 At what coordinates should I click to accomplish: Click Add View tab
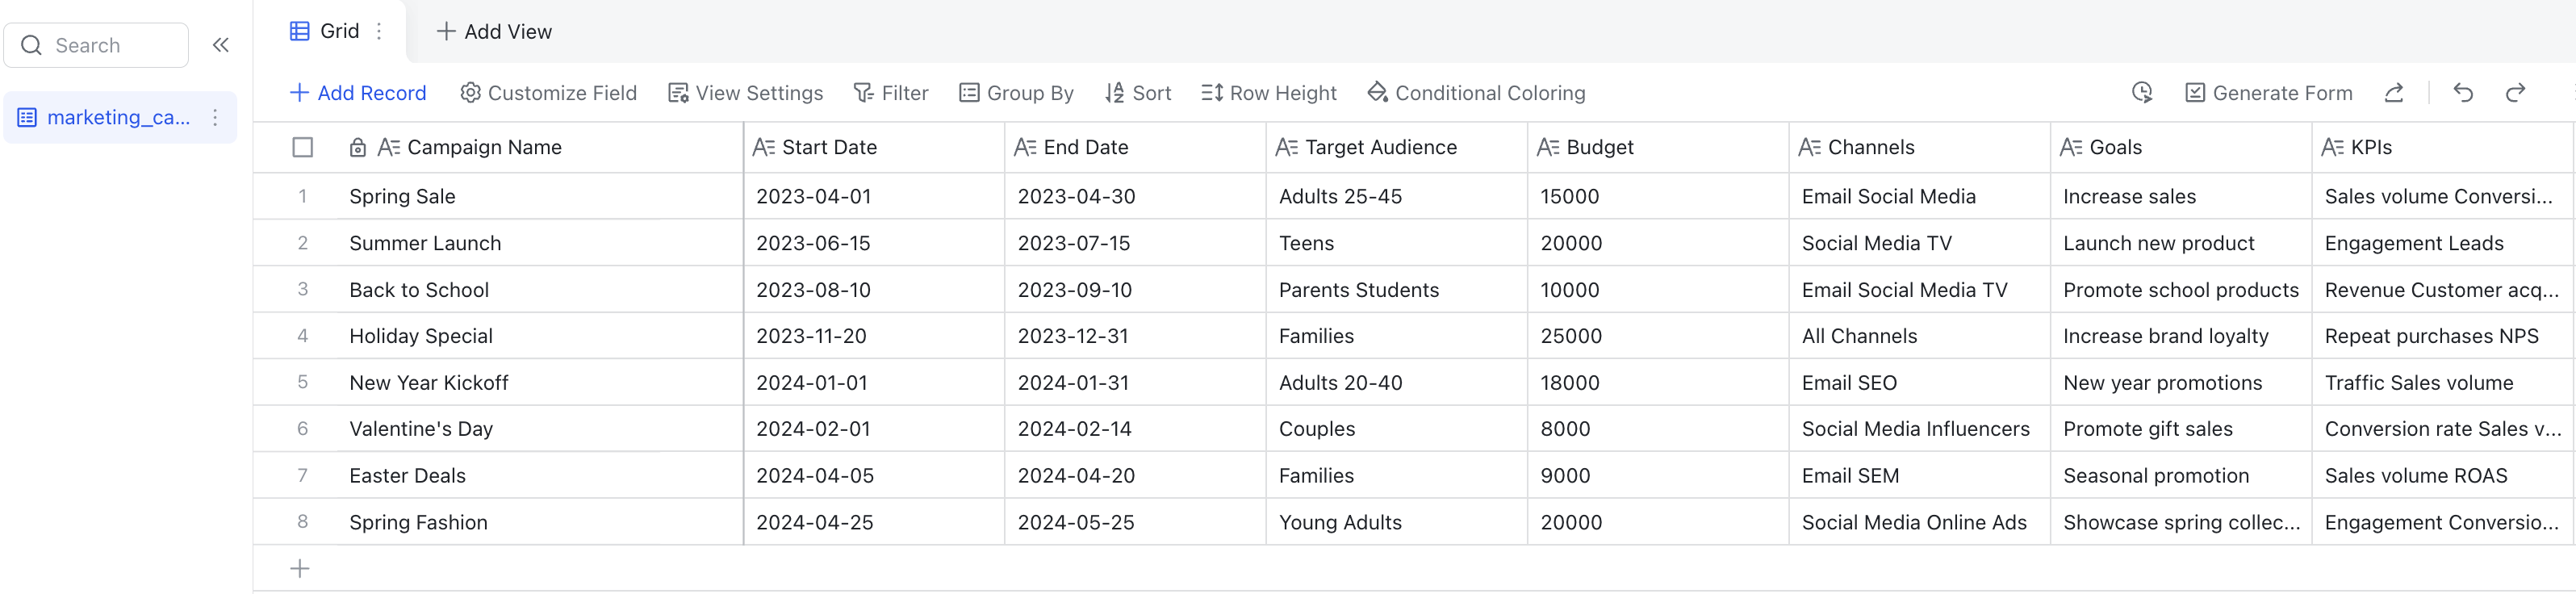click(x=494, y=32)
